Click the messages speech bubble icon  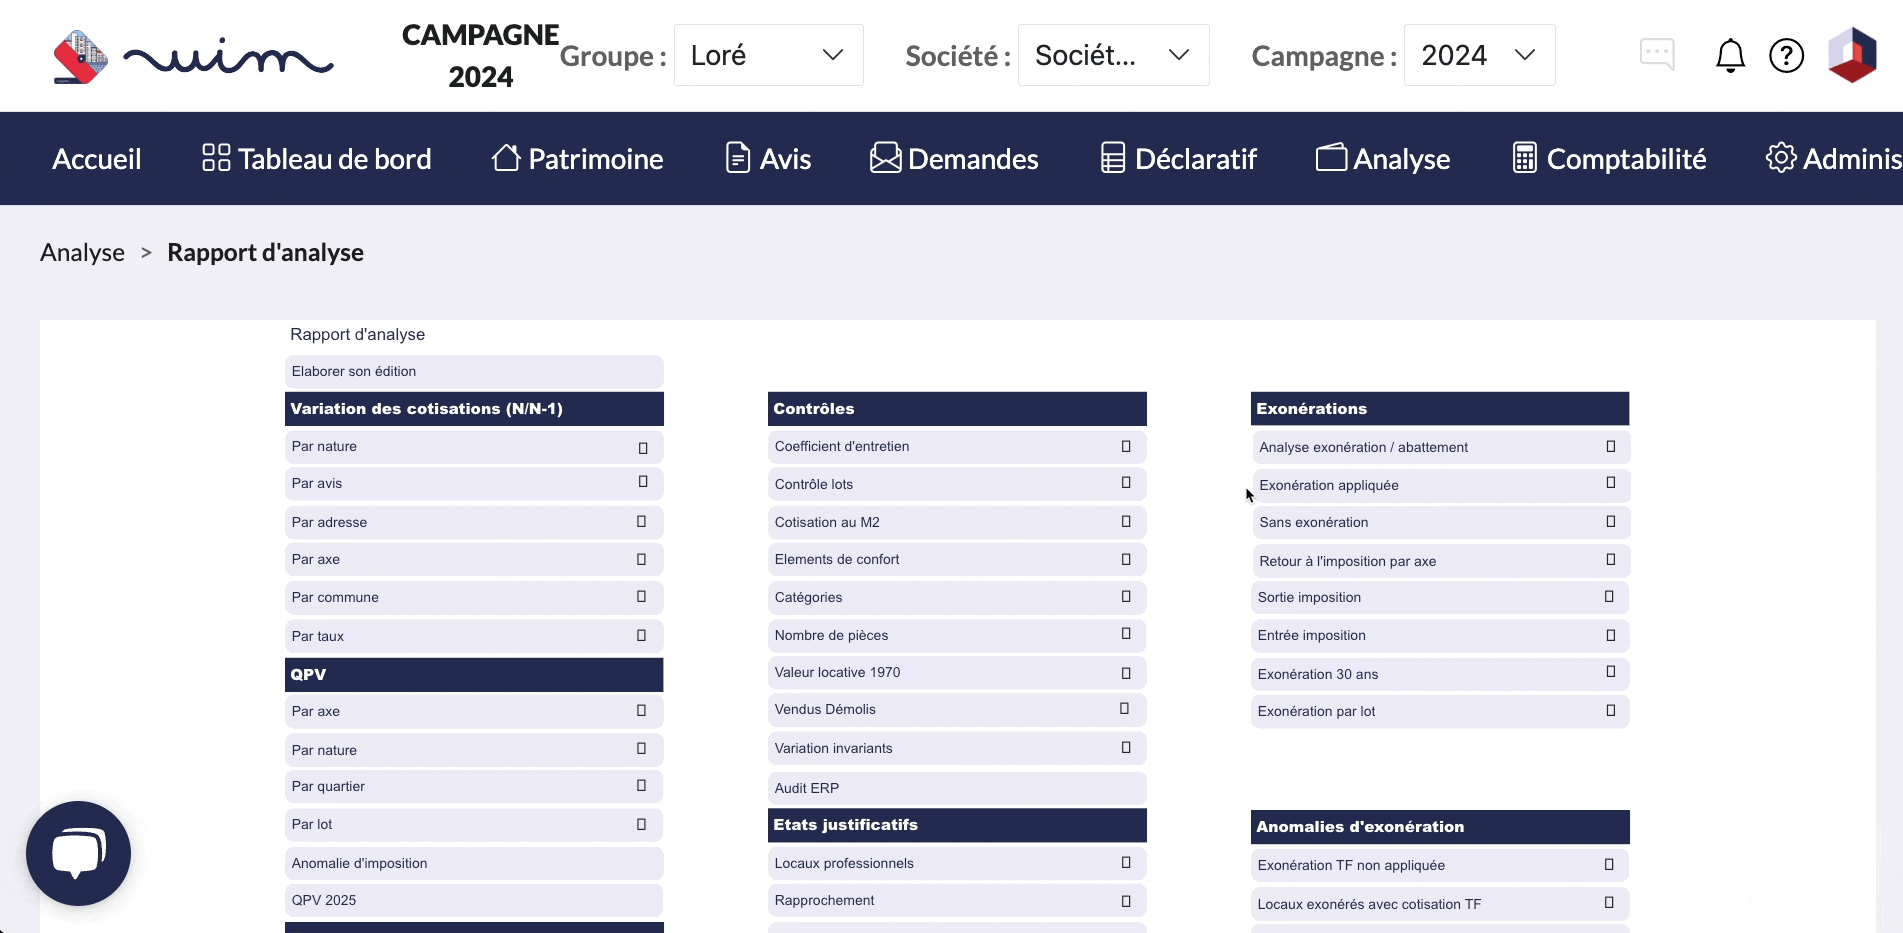pos(1657,54)
